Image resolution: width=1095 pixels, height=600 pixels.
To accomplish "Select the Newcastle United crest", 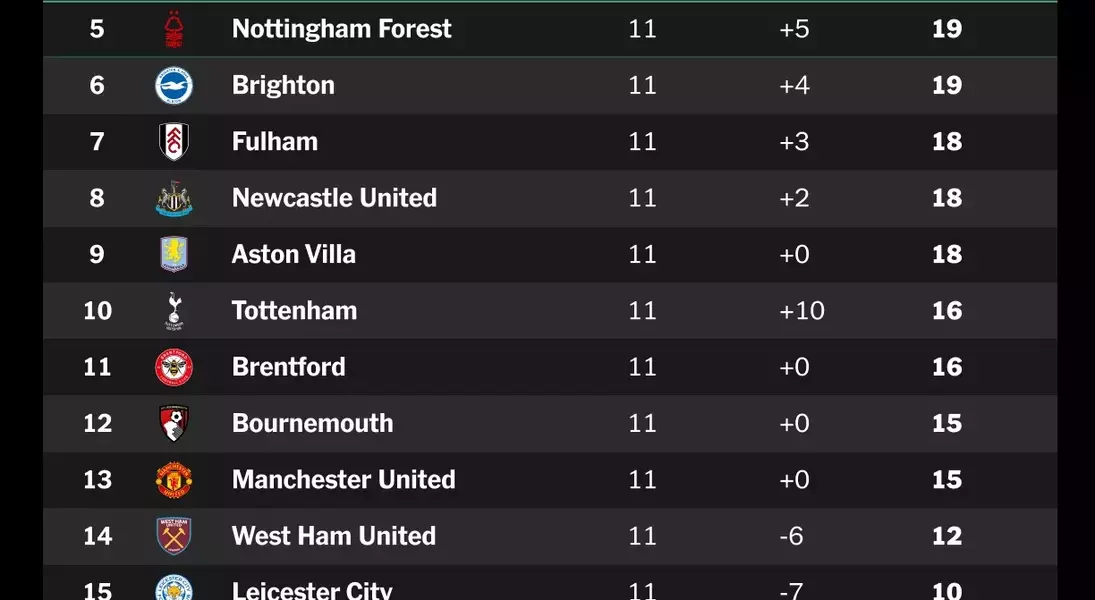I will tap(174, 198).
